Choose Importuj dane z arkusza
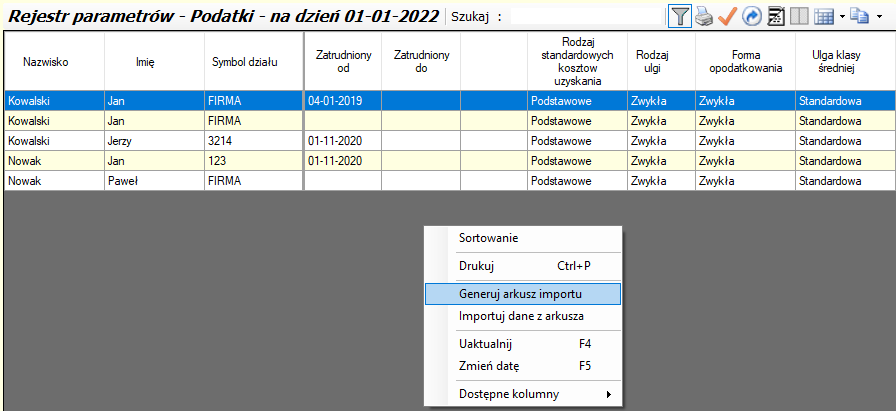The image size is (896, 411). pyautogui.click(x=522, y=316)
